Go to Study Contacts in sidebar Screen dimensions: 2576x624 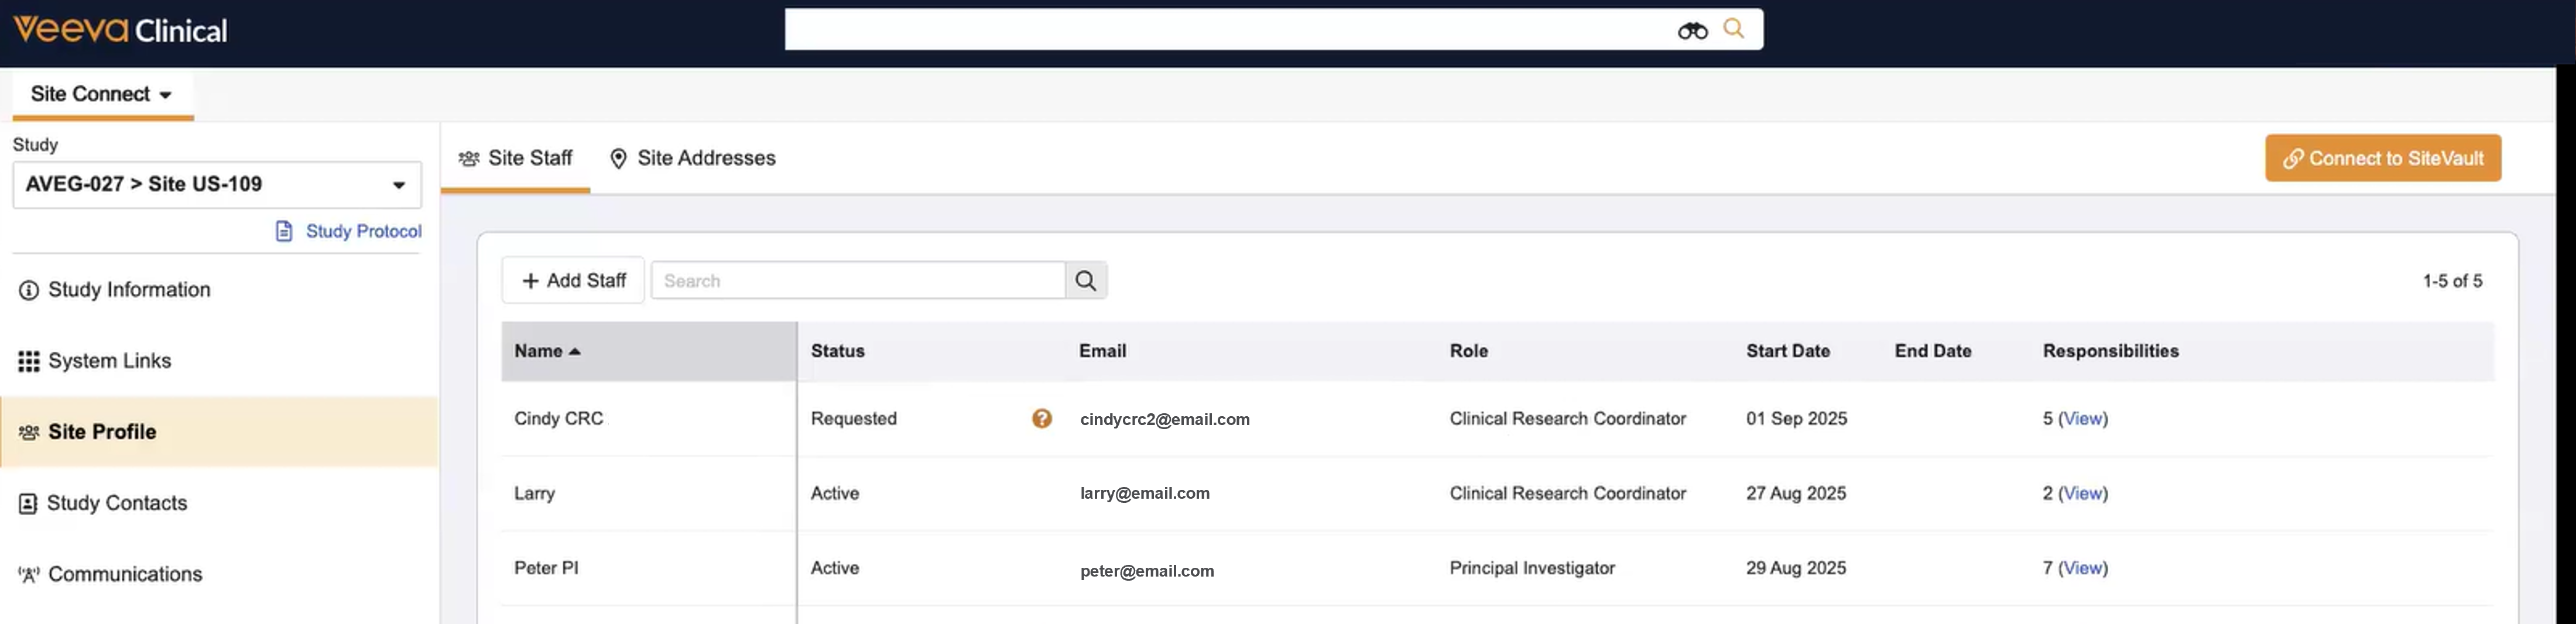pyautogui.click(x=117, y=503)
